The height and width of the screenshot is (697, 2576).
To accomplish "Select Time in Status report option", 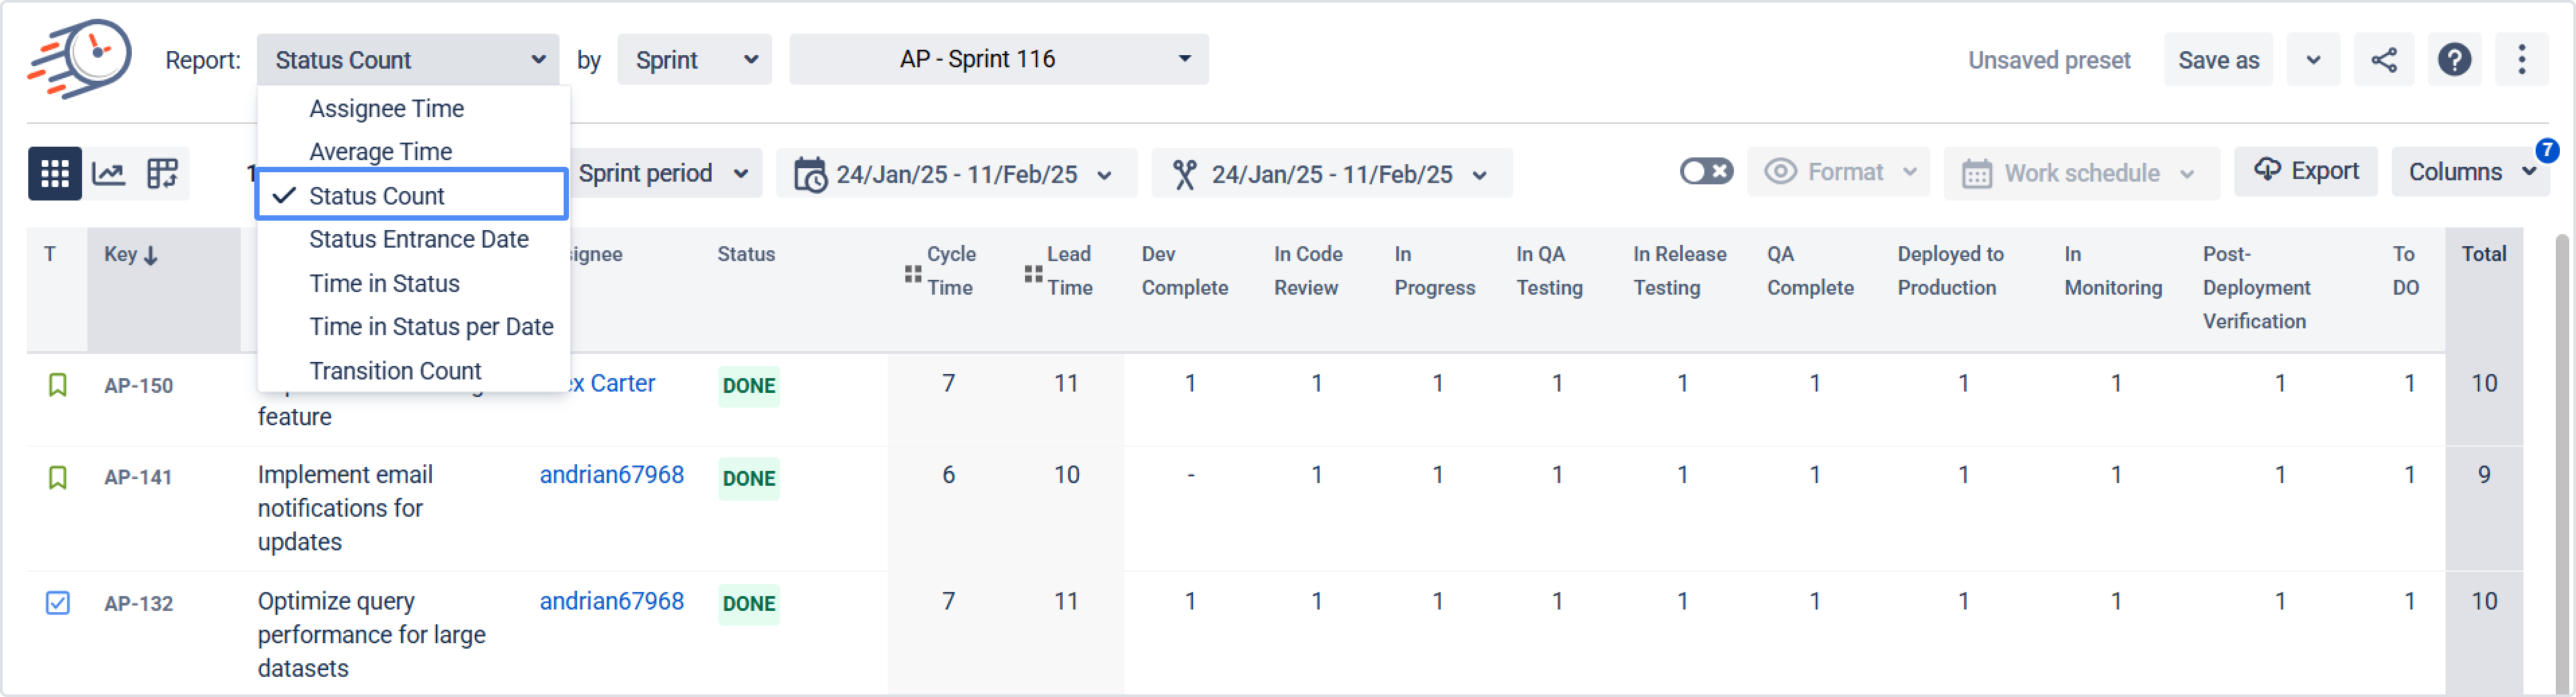I will tap(384, 284).
